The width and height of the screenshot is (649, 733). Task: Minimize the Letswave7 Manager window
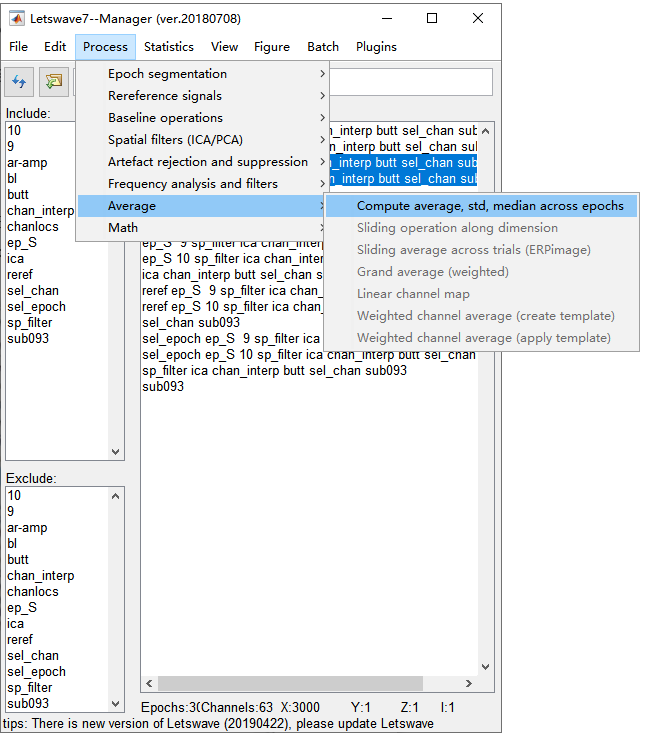point(387,18)
